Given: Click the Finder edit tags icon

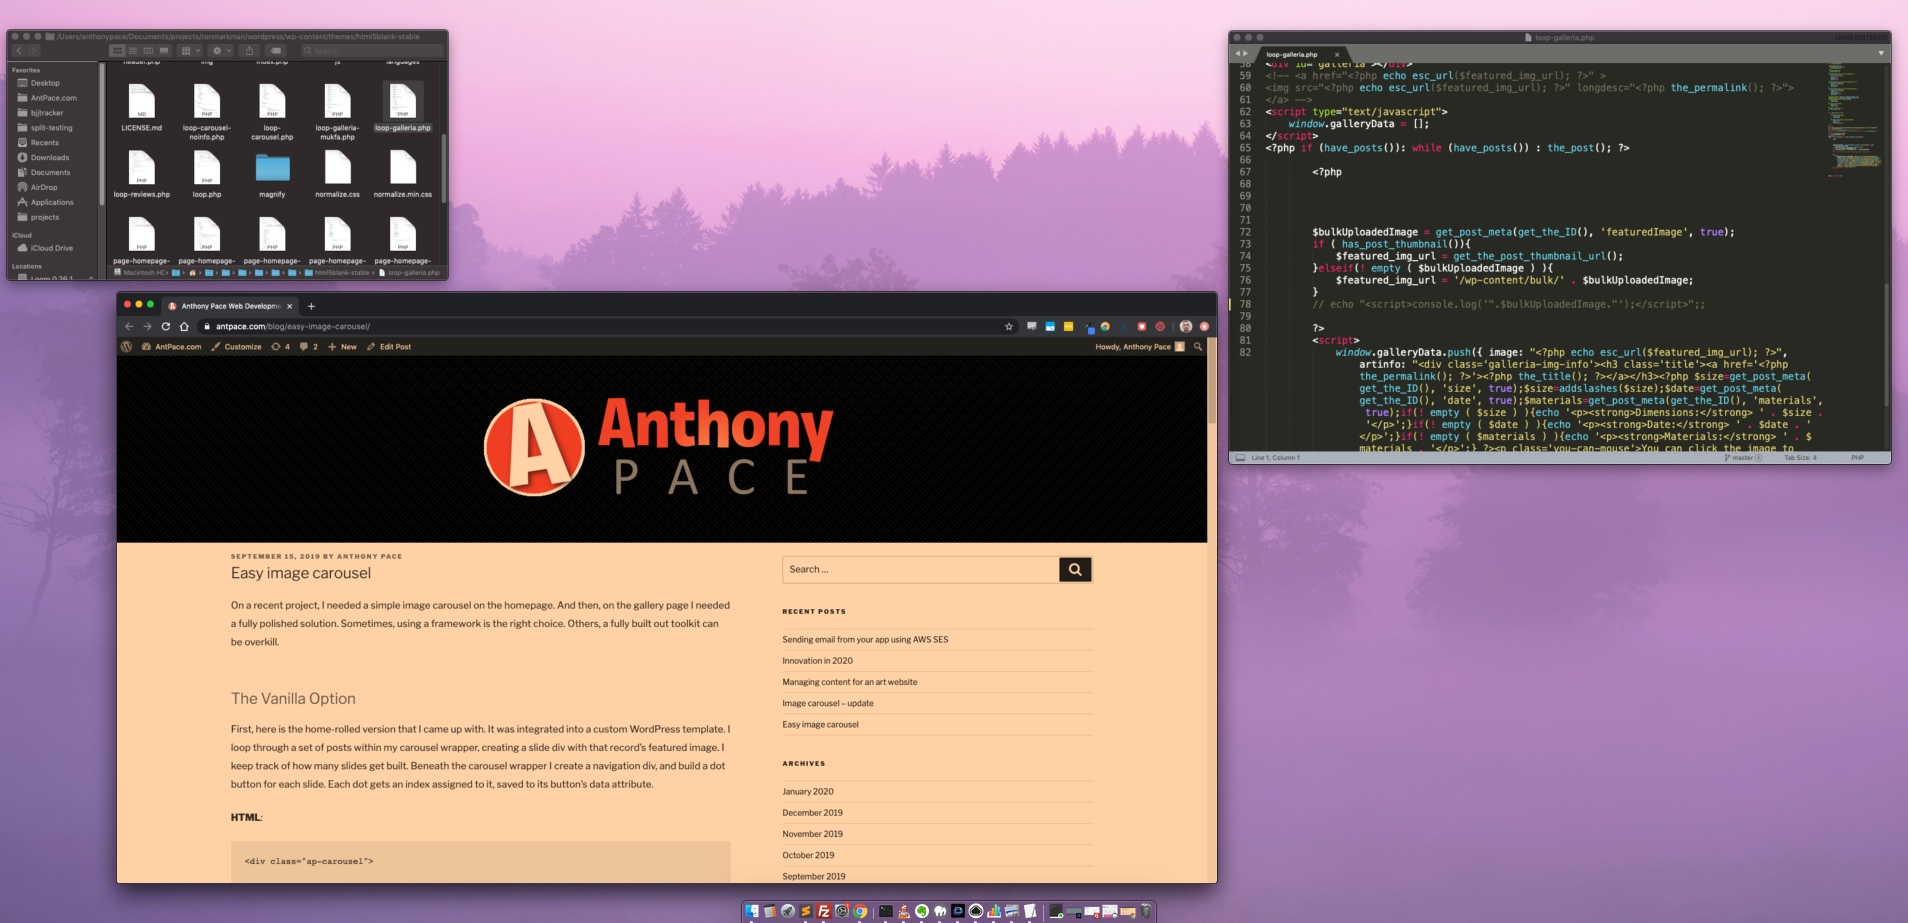Looking at the screenshot, I should [x=275, y=50].
